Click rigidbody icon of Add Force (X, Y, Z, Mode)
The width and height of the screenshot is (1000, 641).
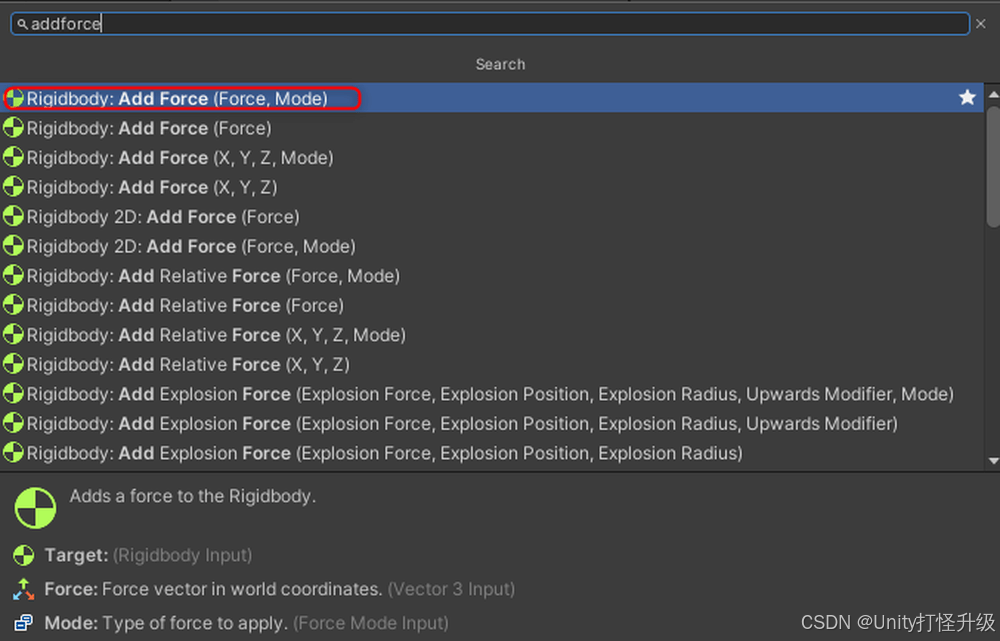(x=13, y=157)
